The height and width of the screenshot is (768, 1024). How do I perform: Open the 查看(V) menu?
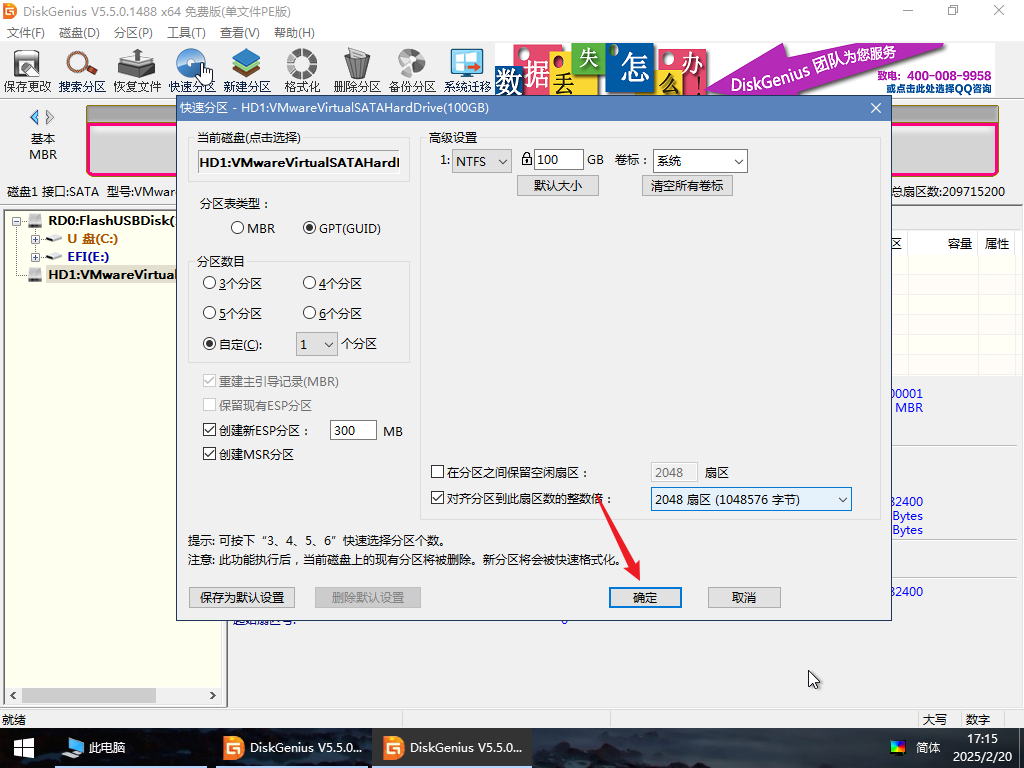coord(240,33)
